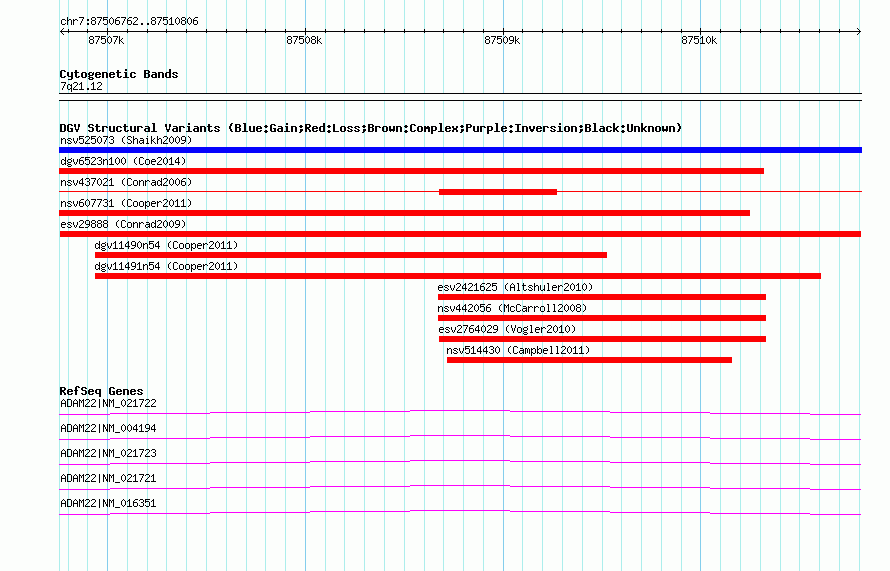Open nsv442056 (McCarroll2008) variant label

click(512, 308)
